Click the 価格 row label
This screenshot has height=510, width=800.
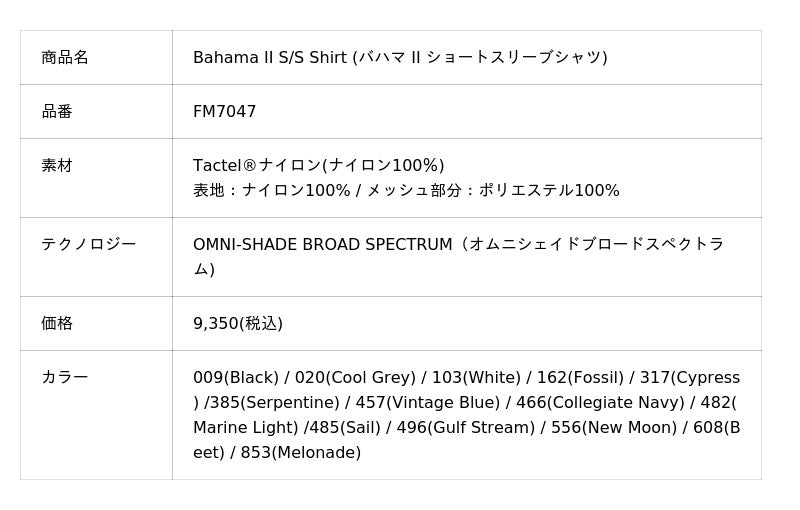57,324
